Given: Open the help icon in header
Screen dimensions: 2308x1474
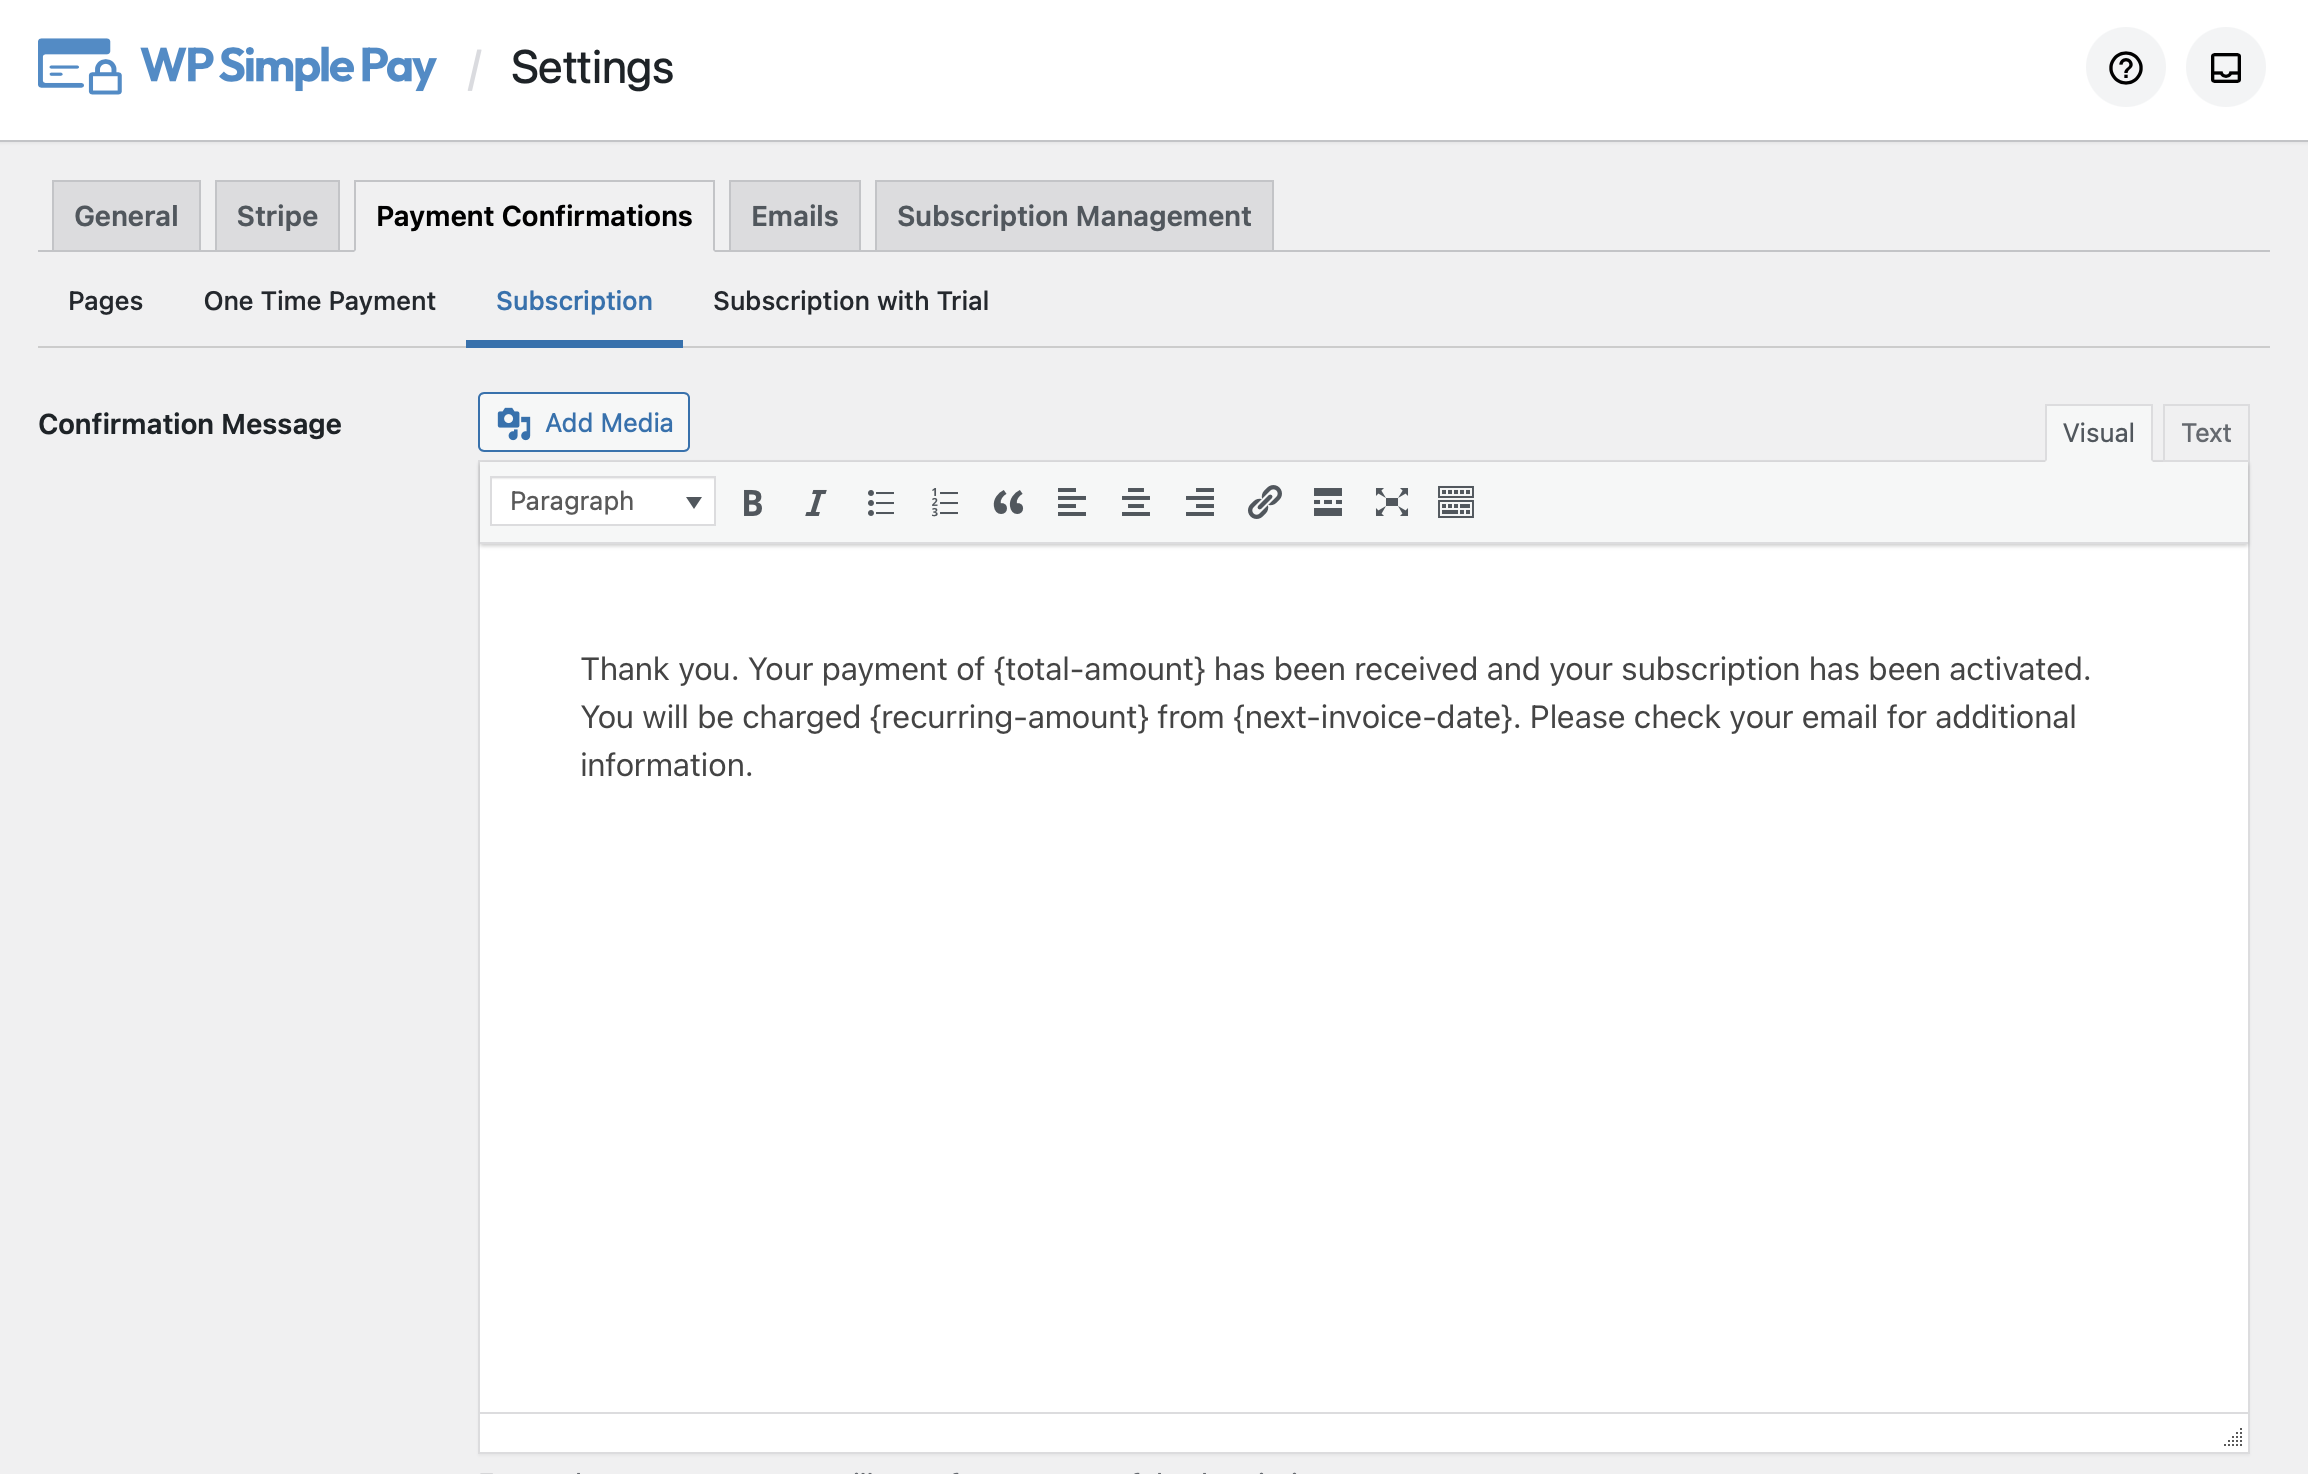Looking at the screenshot, I should click(2125, 68).
